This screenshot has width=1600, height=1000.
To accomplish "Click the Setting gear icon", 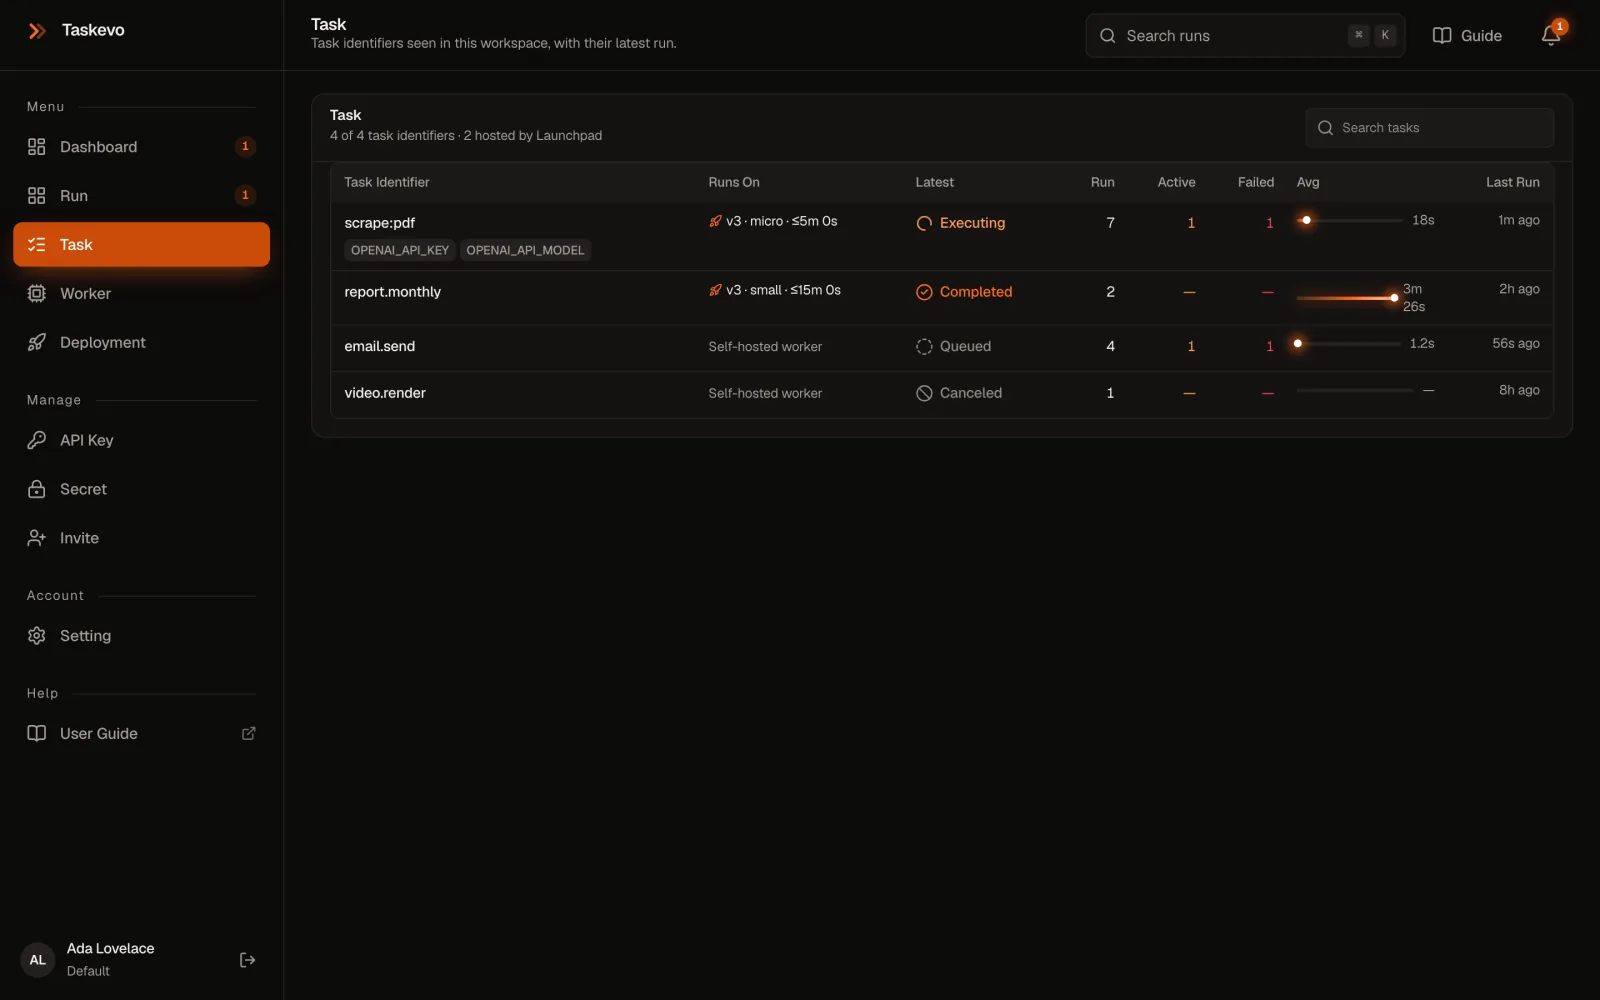I will (37, 636).
